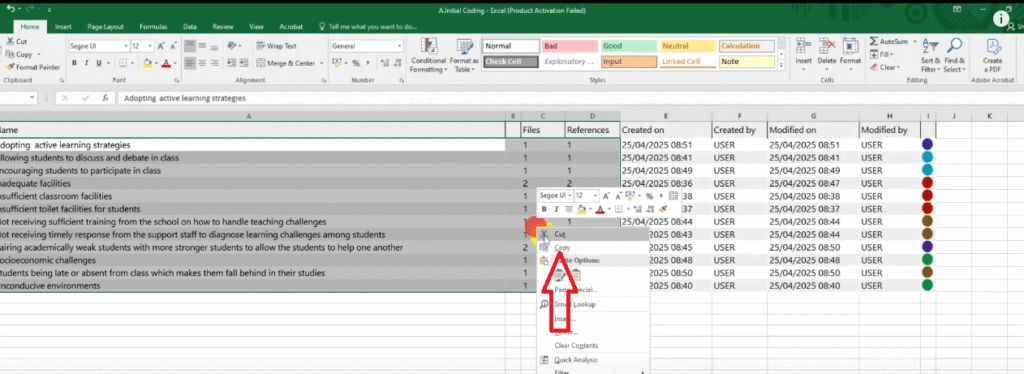Open the Name Box dropdown arrow
The image size is (1024, 374).
coord(33,98)
